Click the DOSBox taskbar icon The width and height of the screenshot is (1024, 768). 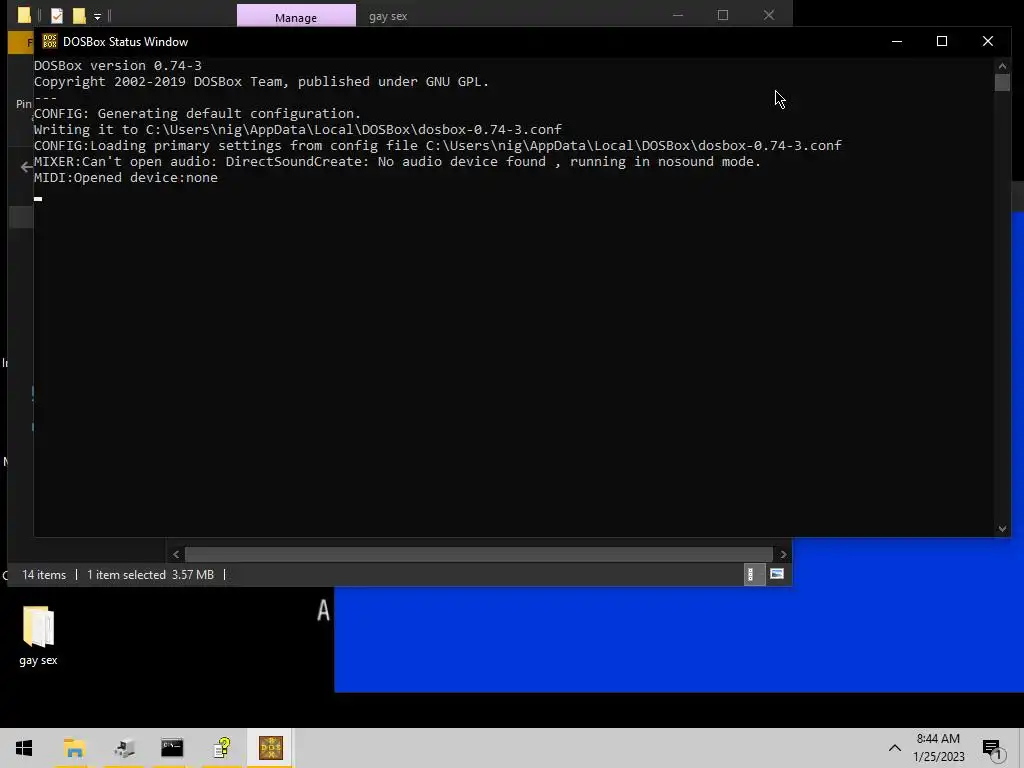[271, 748]
